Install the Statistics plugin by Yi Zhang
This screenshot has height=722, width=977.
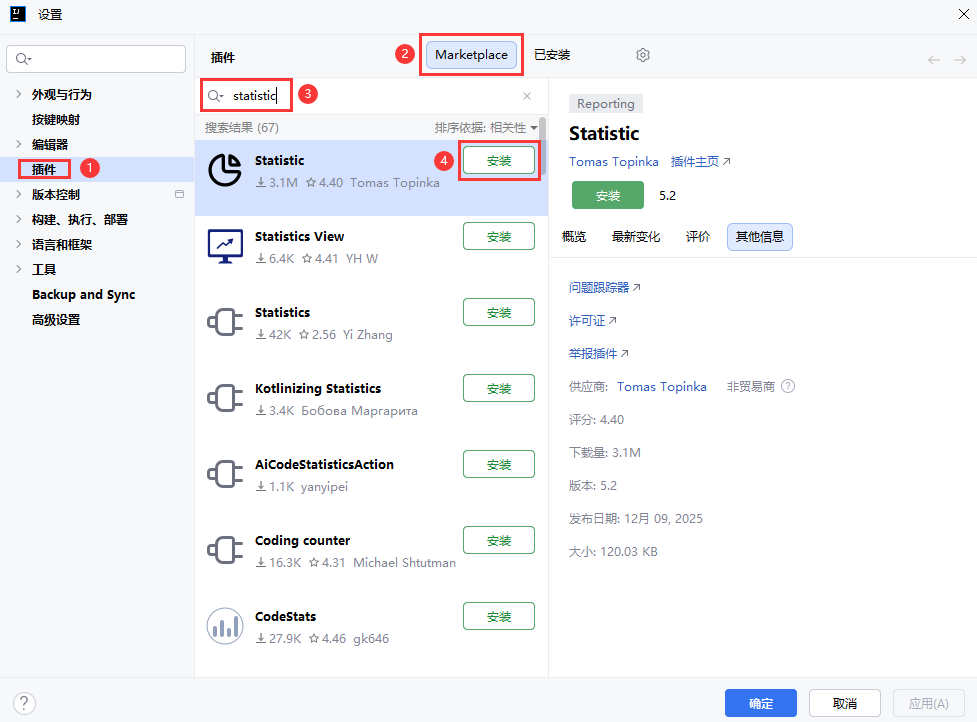pyautogui.click(x=498, y=313)
